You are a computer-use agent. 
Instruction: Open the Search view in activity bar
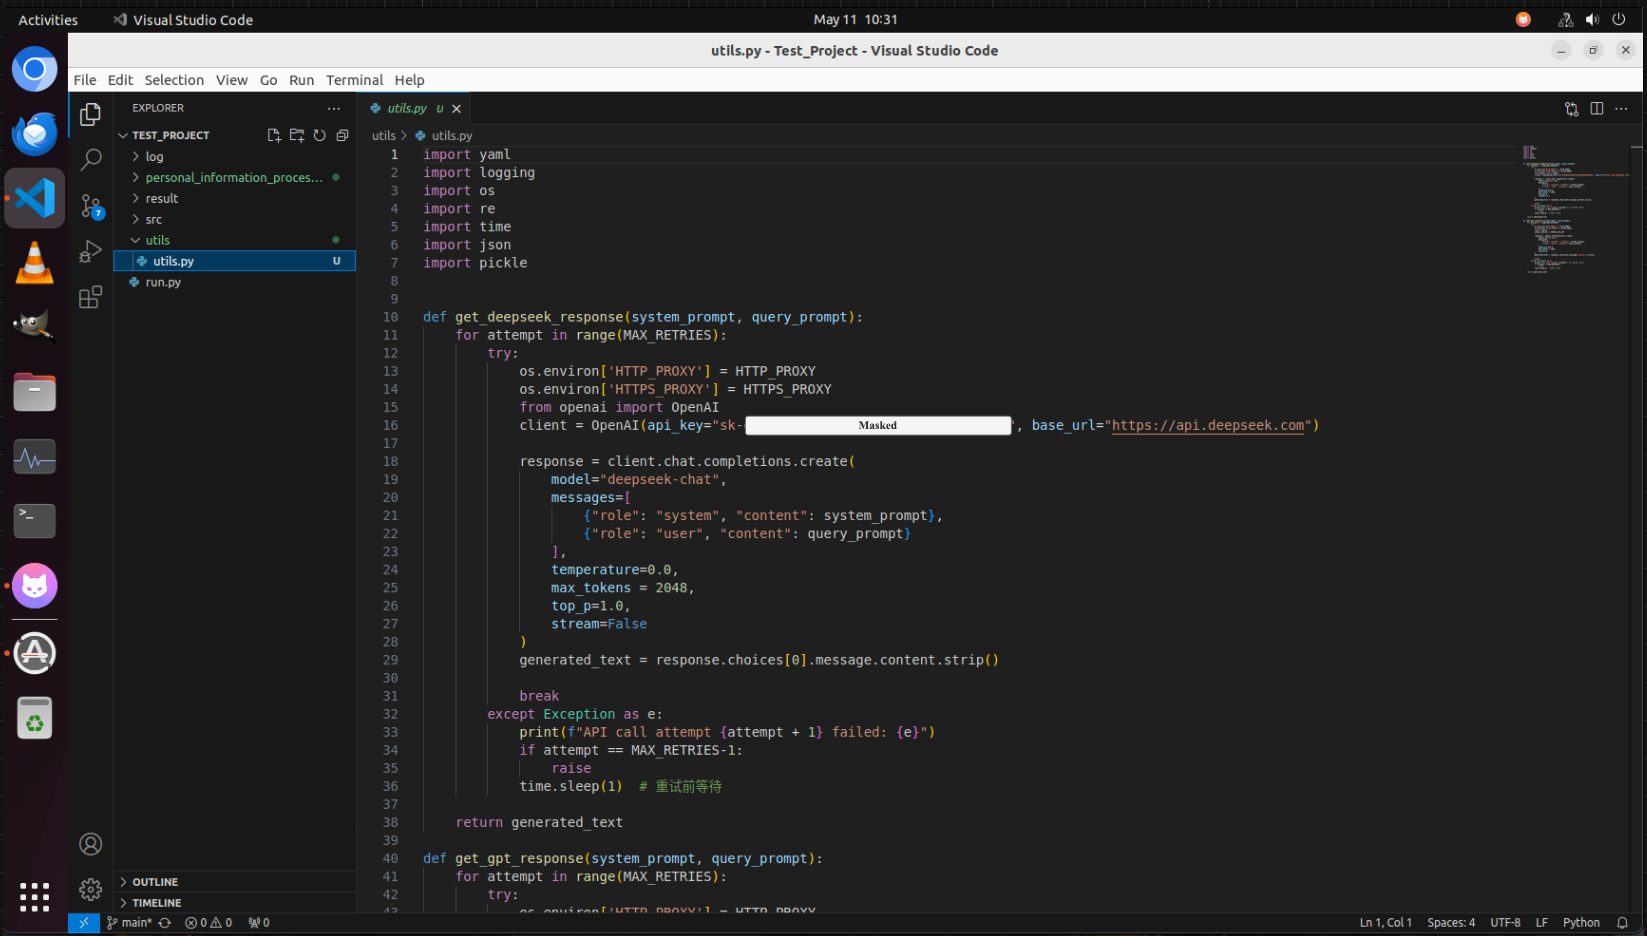pos(91,159)
